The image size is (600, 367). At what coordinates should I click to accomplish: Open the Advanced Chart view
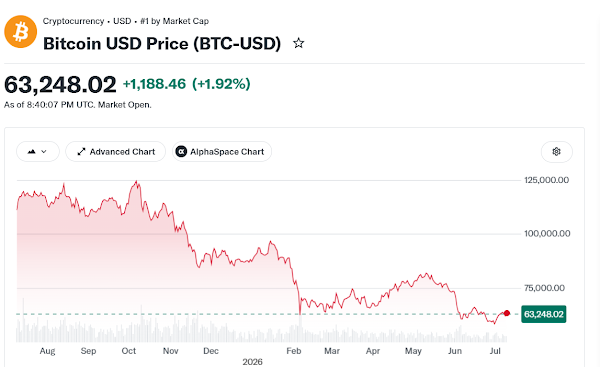click(x=116, y=152)
